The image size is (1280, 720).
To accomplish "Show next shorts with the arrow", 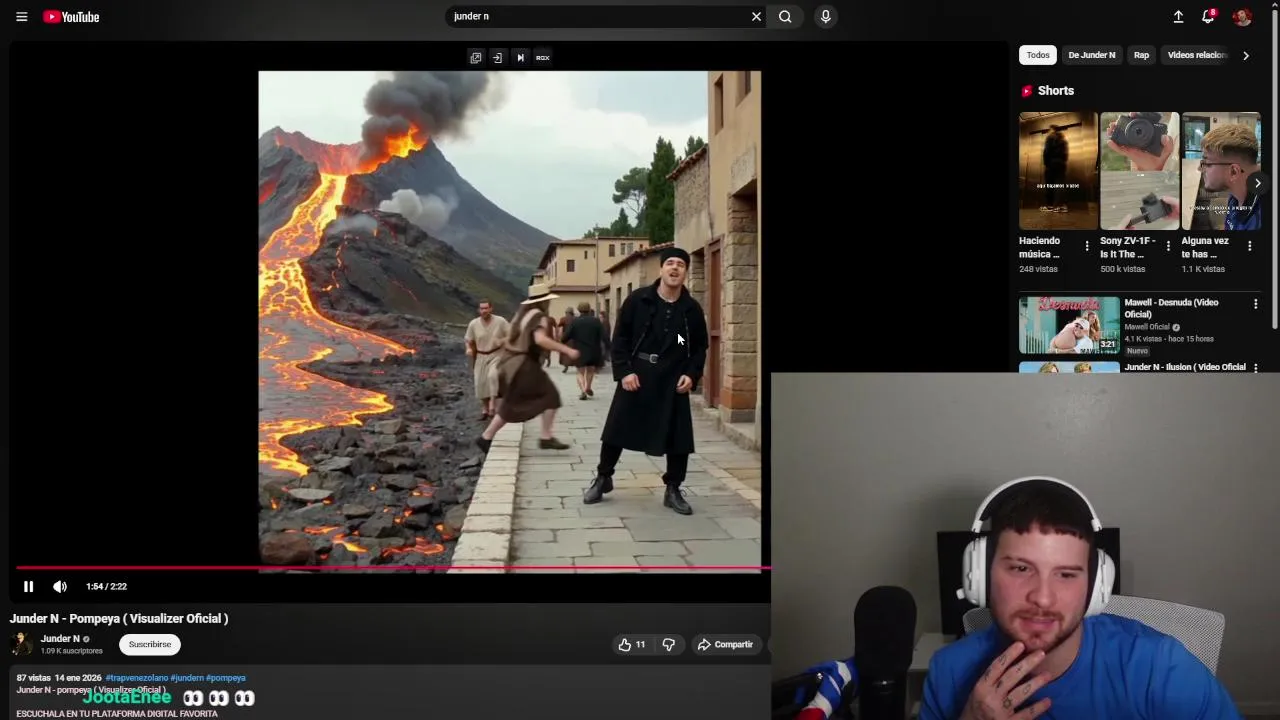I will [x=1258, y=183].
